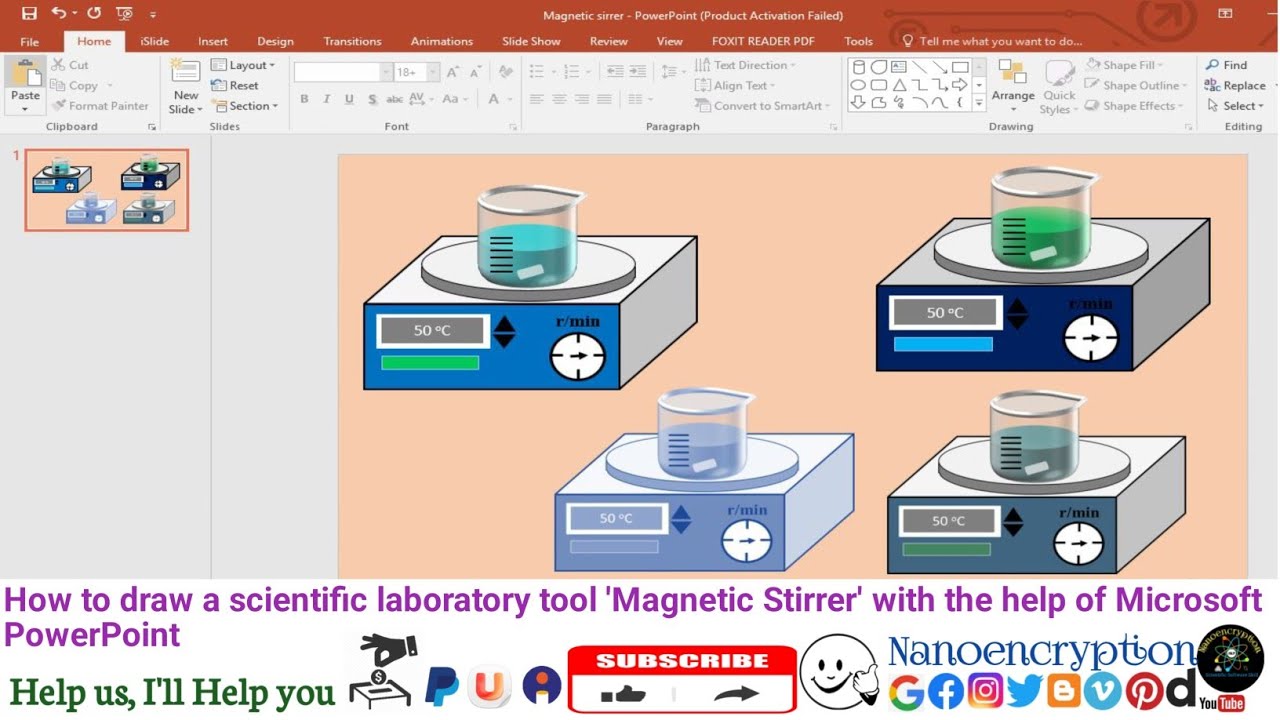Screen dimensions: 1280x720
Task: Toggle text Shadow S button
Action: coord(372,99)
